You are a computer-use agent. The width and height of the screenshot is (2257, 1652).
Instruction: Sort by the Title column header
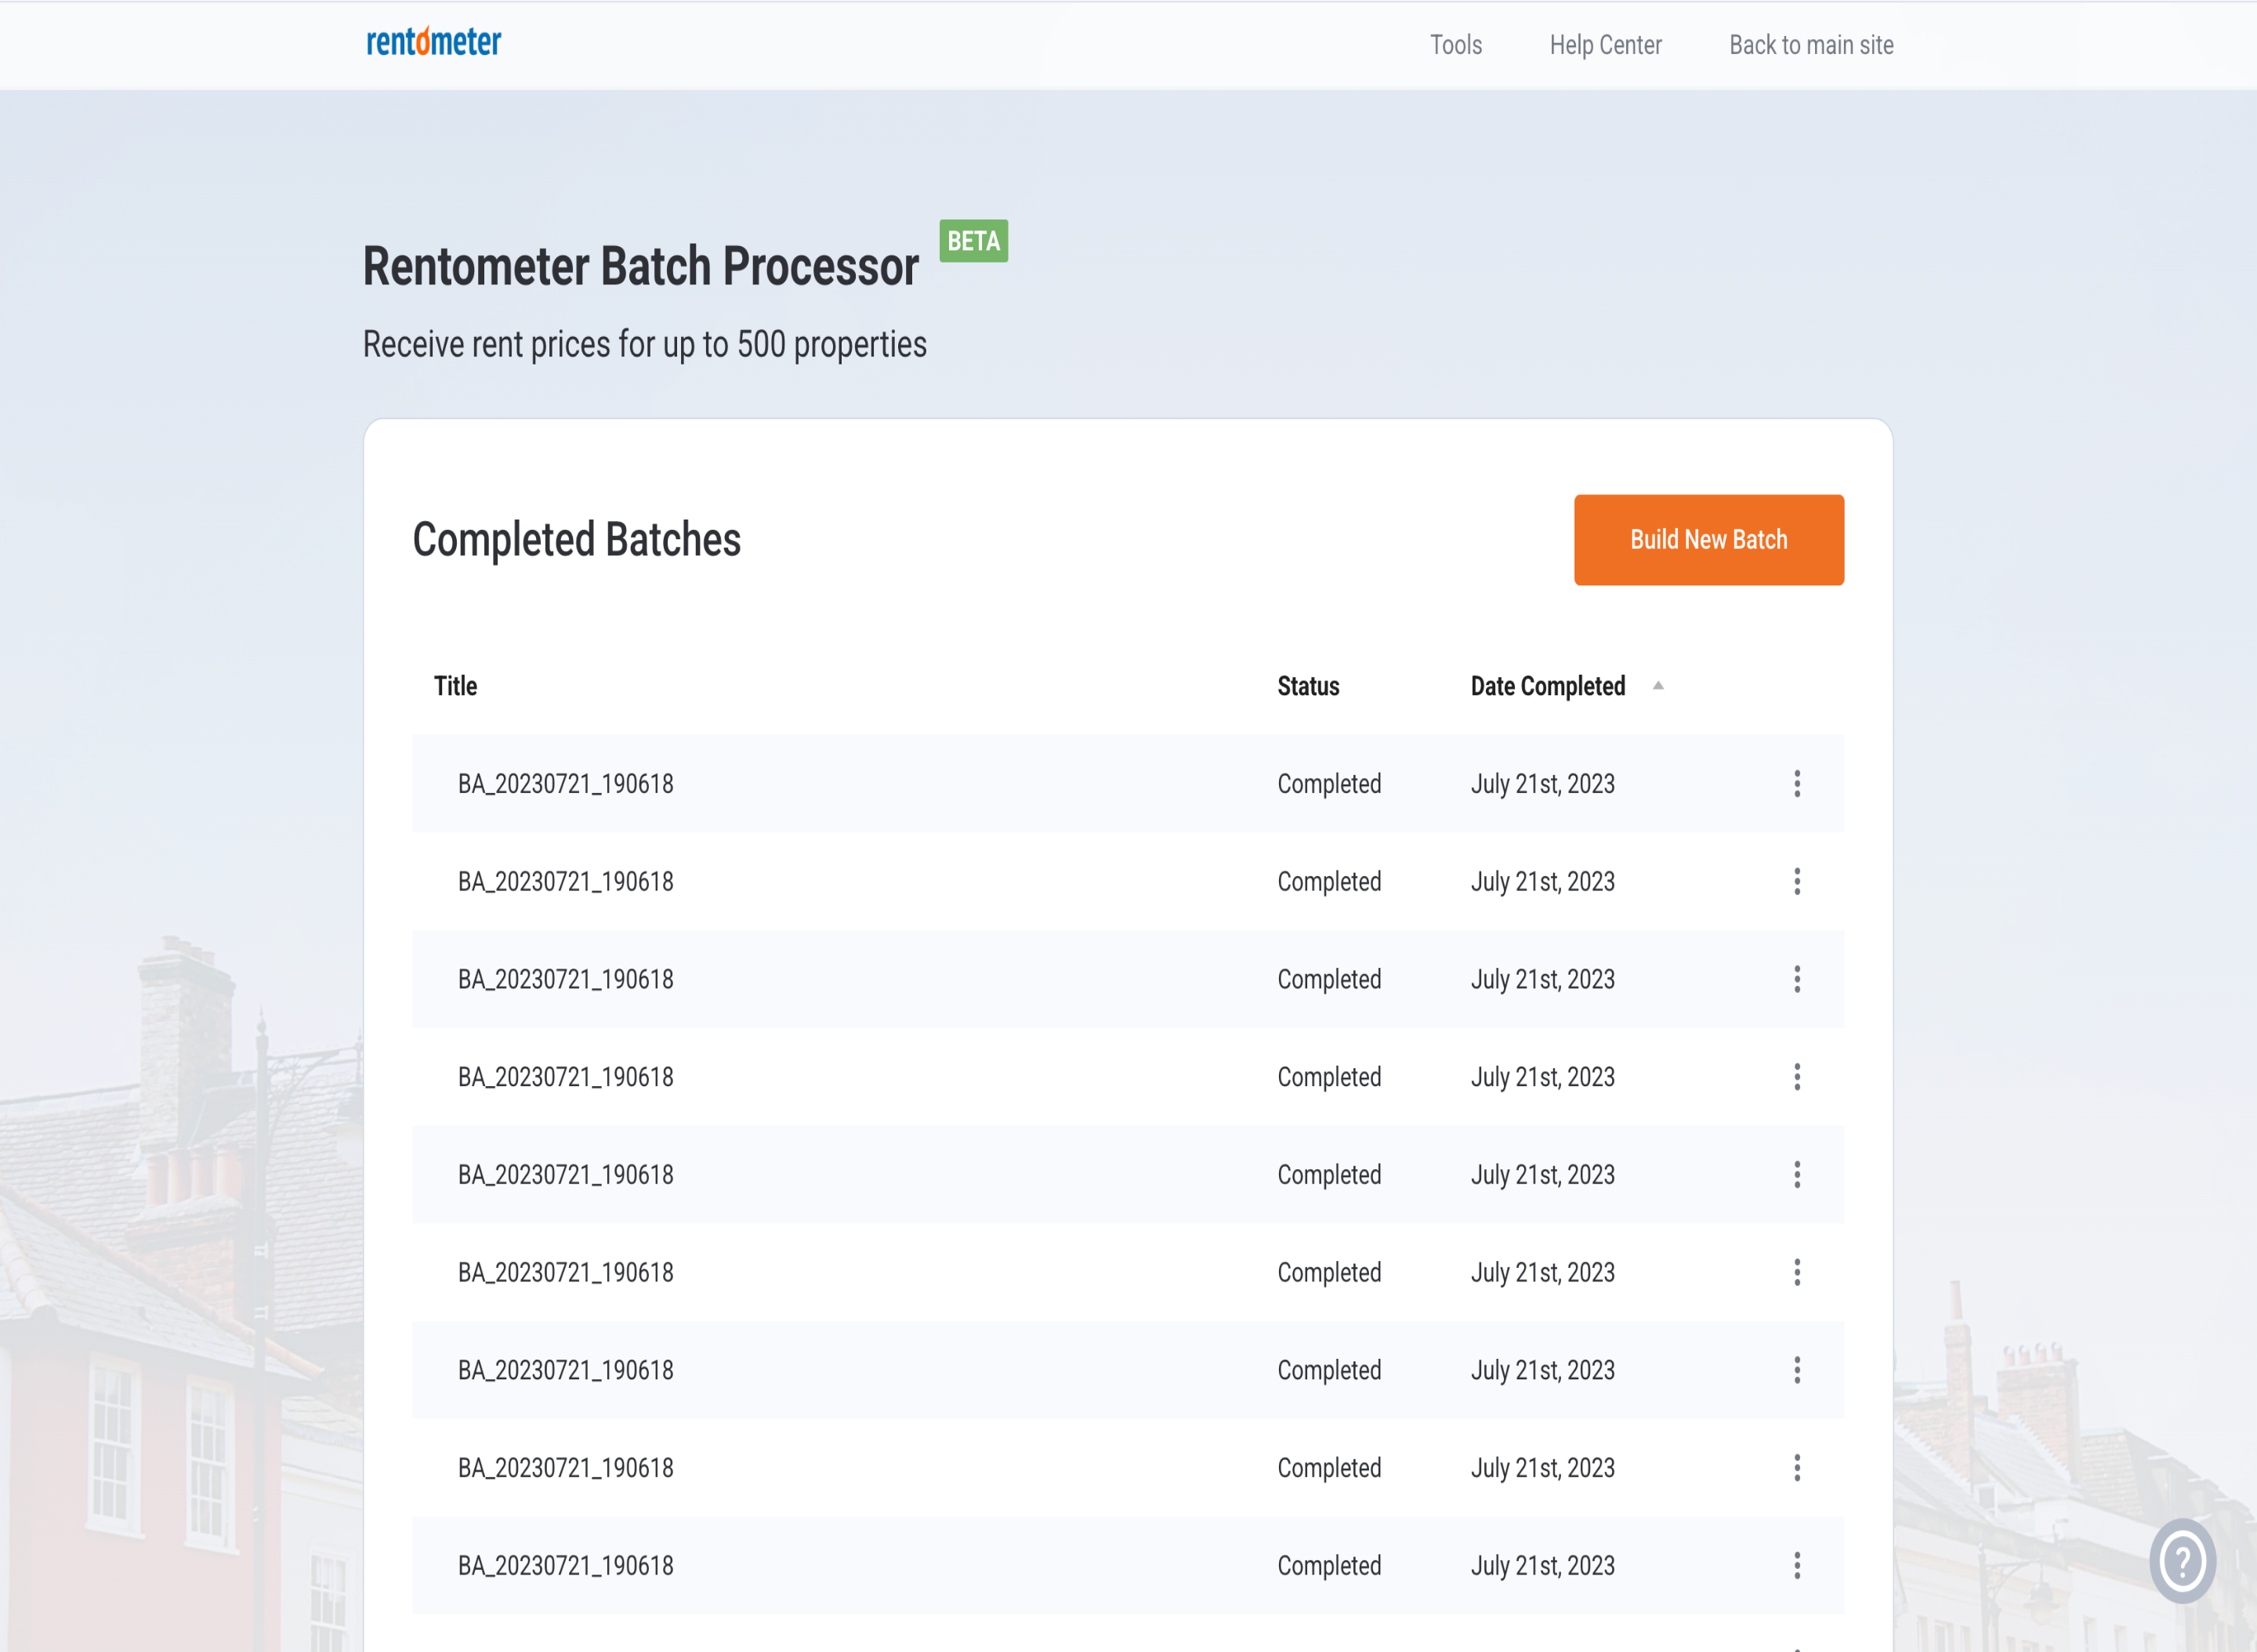455,686
